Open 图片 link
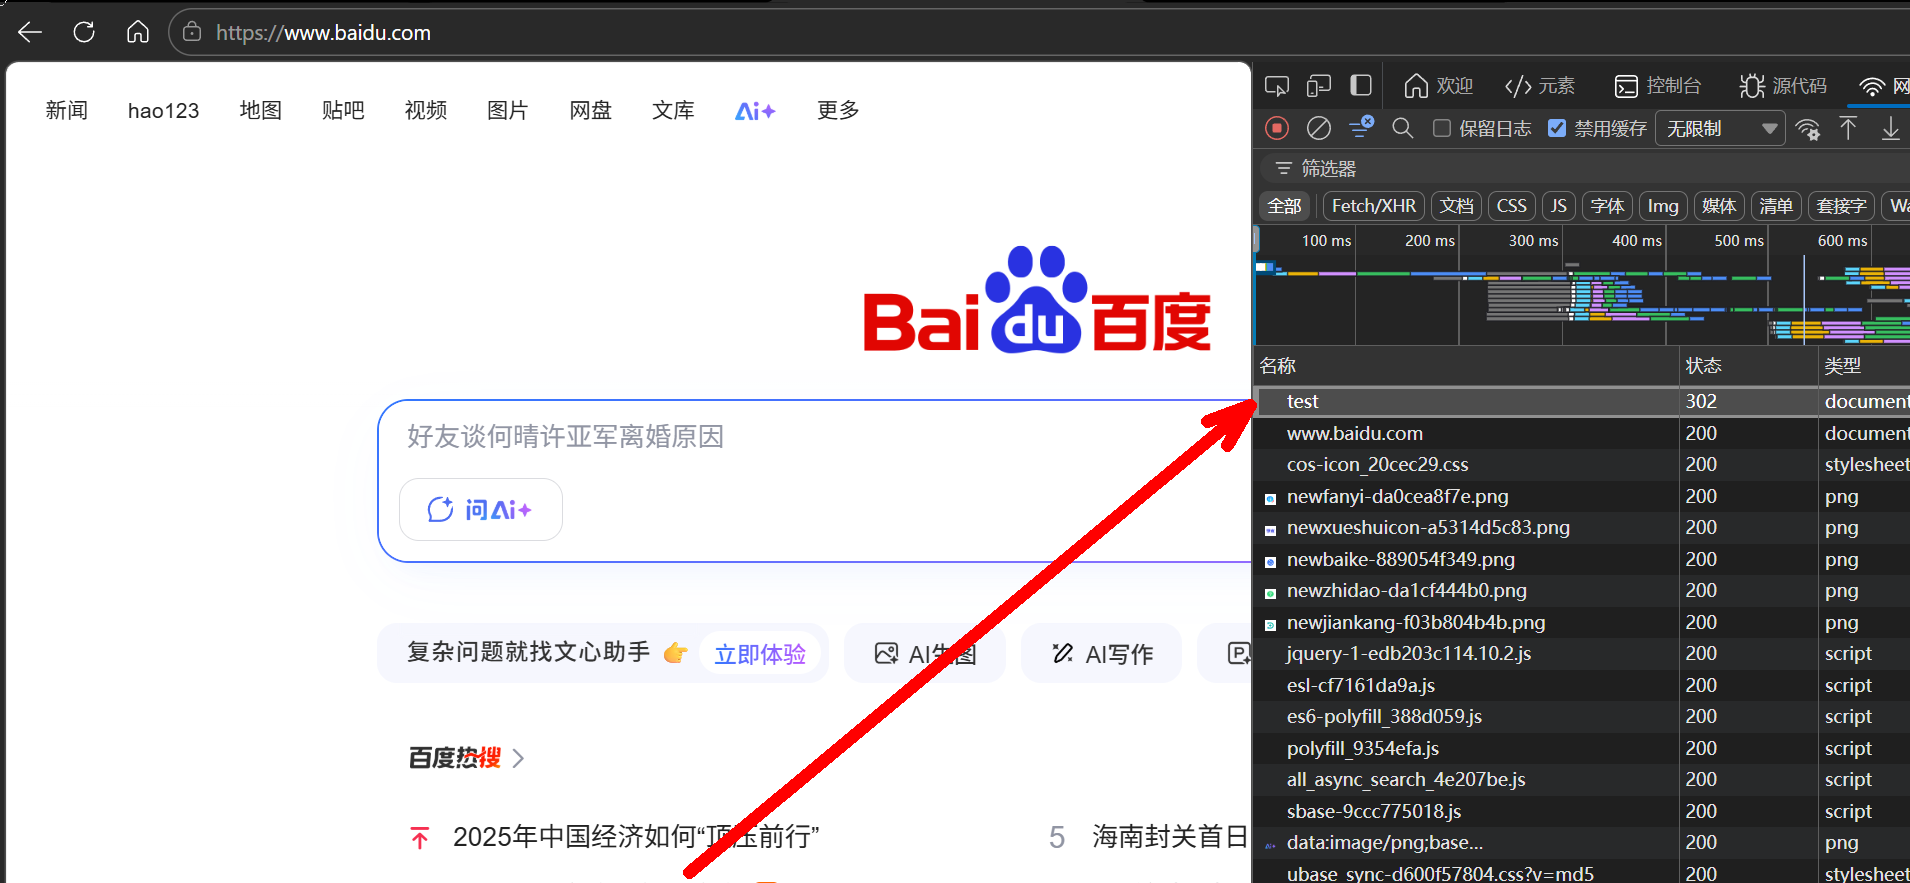The height and width of the screenshot is (883, 1910). click(x=508, y=110)
